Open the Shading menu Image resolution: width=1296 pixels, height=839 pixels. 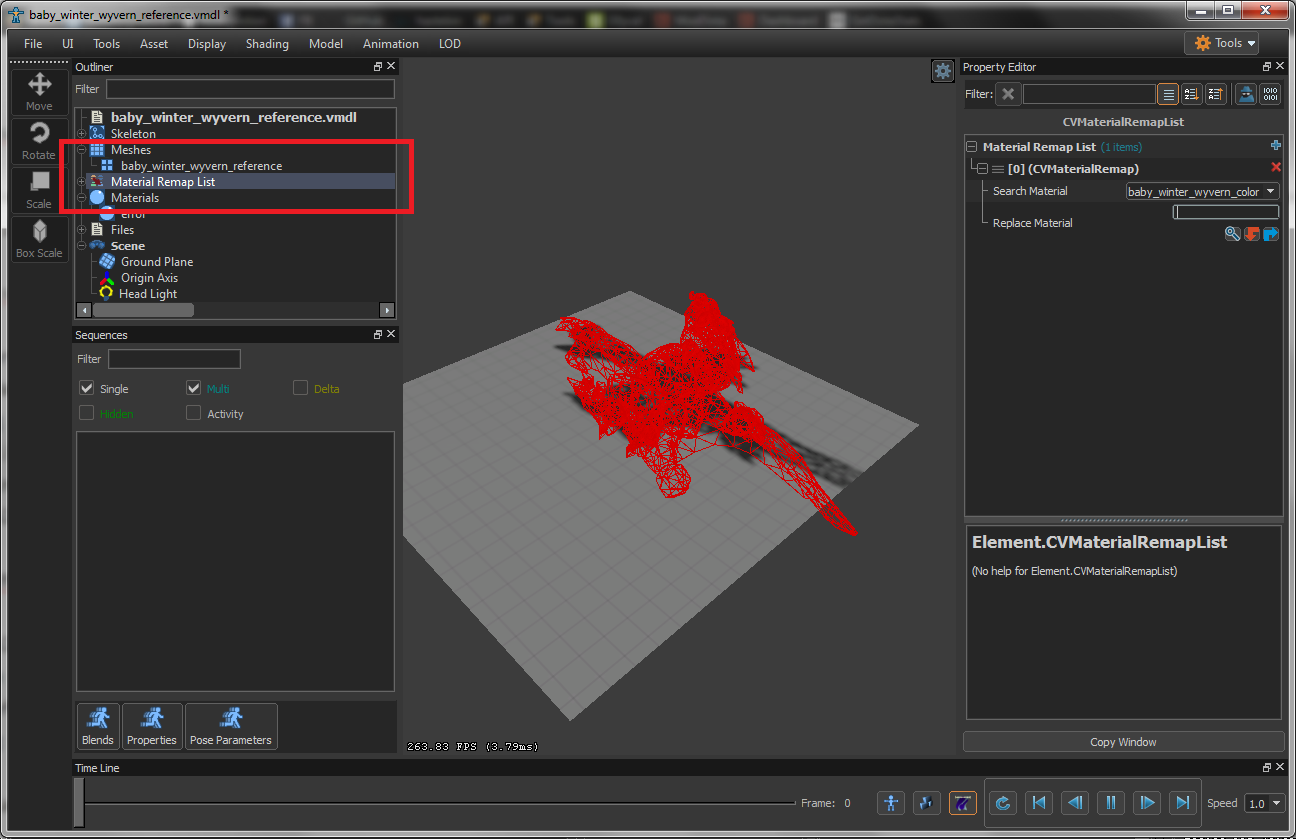[x=267, y=44]
